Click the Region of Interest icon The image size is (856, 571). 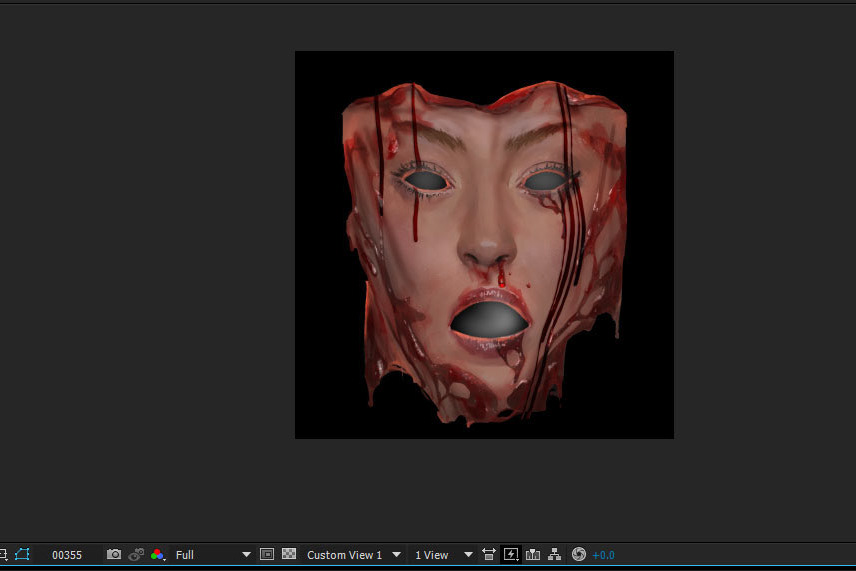point(267,555)
